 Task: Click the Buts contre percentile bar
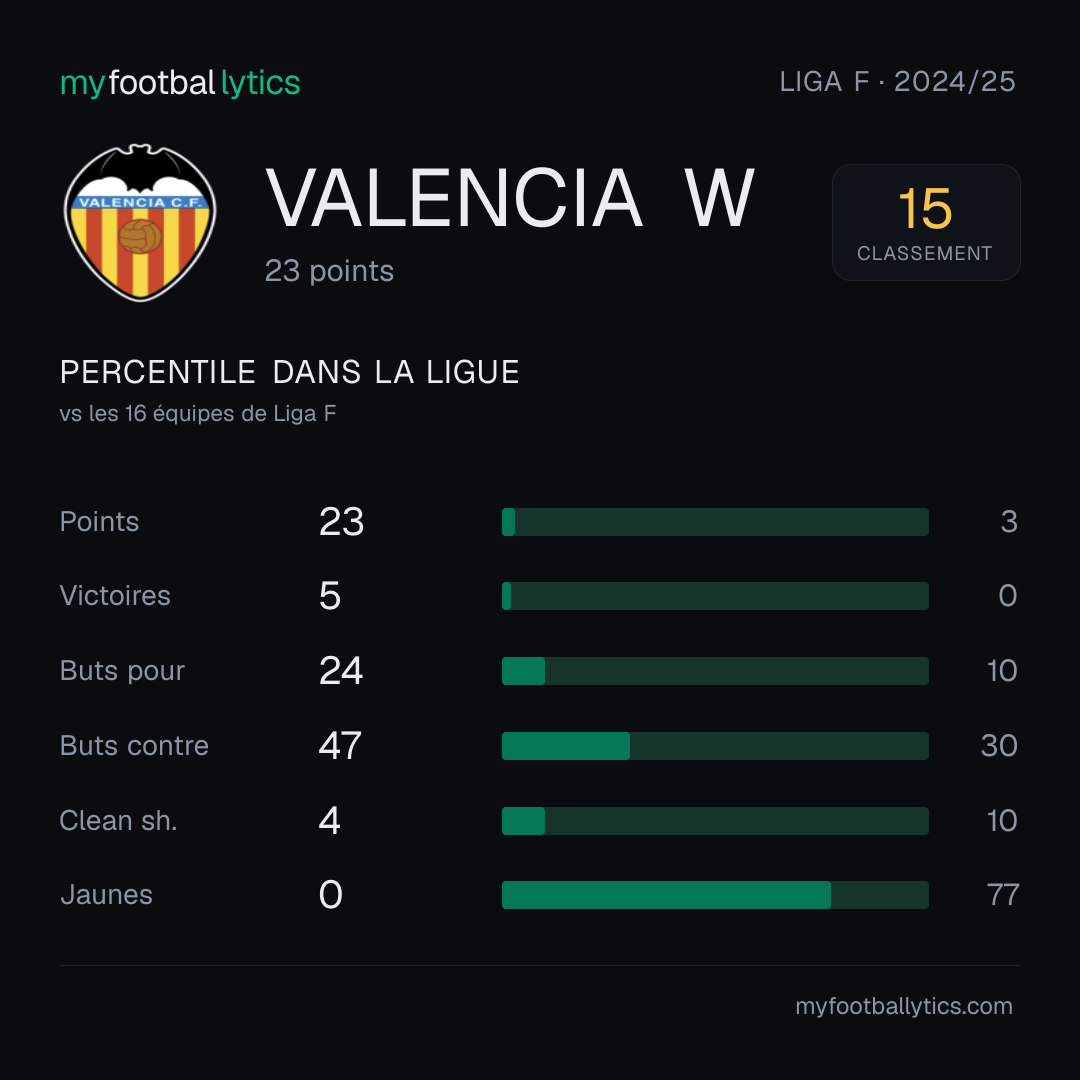(715, 746)
